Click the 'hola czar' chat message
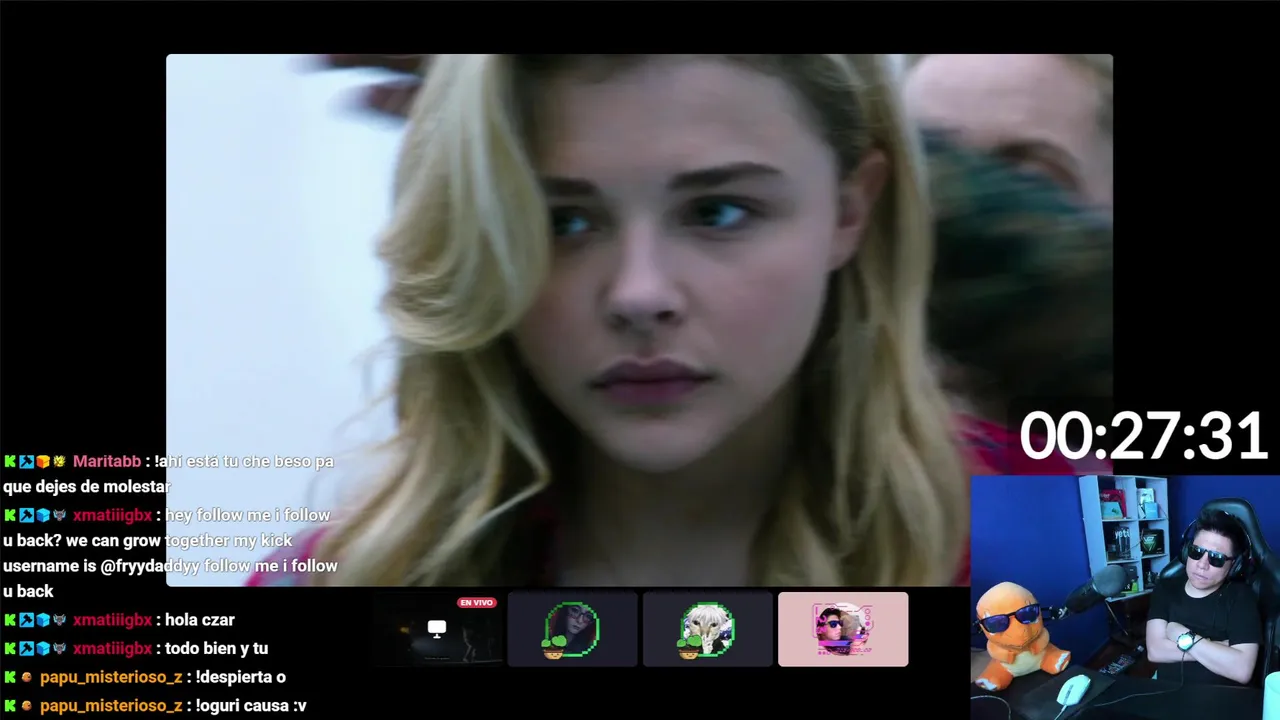This screenshot has height=720, width=1280. point(200,620)
